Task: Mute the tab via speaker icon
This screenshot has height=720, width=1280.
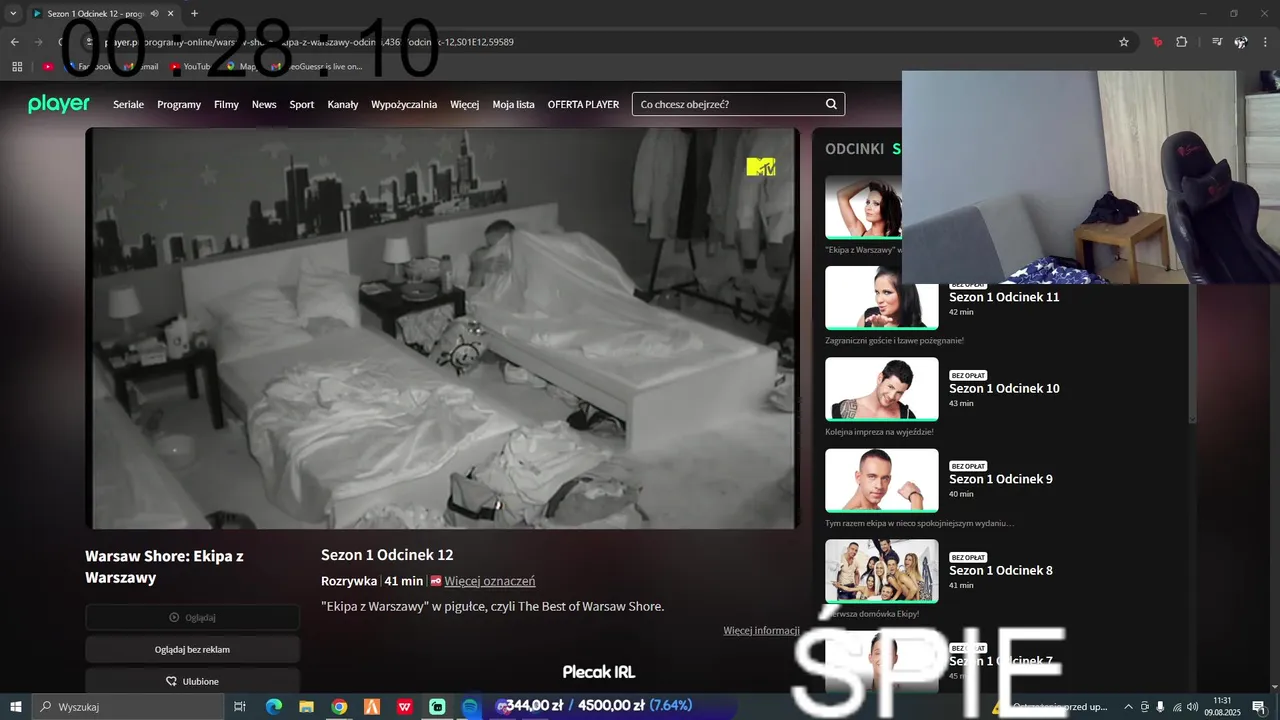Action: click(x=154, y=13)
